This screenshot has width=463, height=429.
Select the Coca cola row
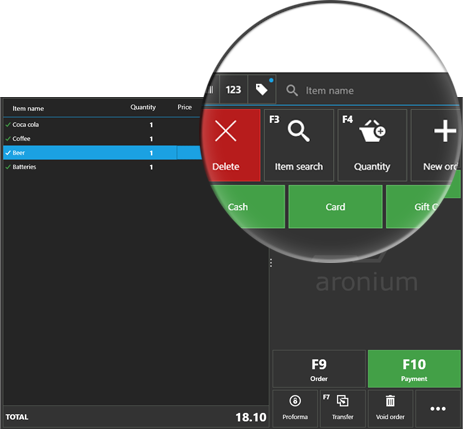(x=103, y=125)
